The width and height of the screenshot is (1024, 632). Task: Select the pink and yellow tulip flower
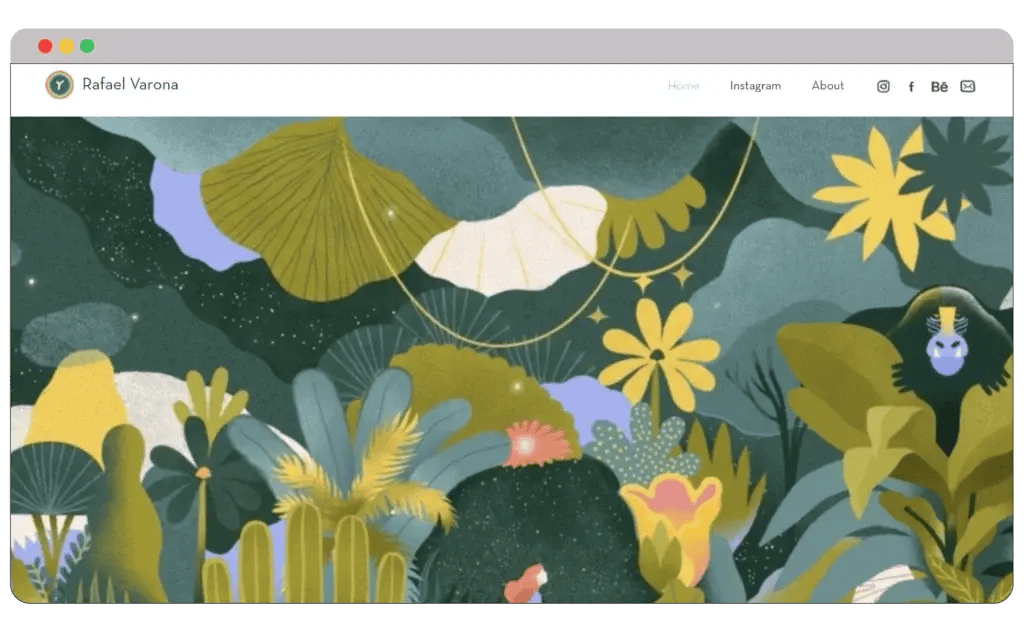(x=670, y=510)
